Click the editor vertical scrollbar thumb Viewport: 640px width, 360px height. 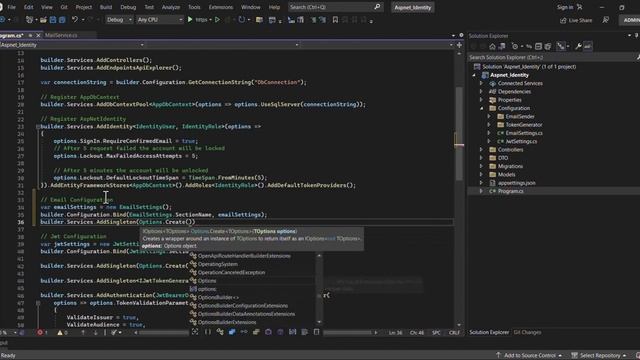pyautogui.click(x=459, y=133)
